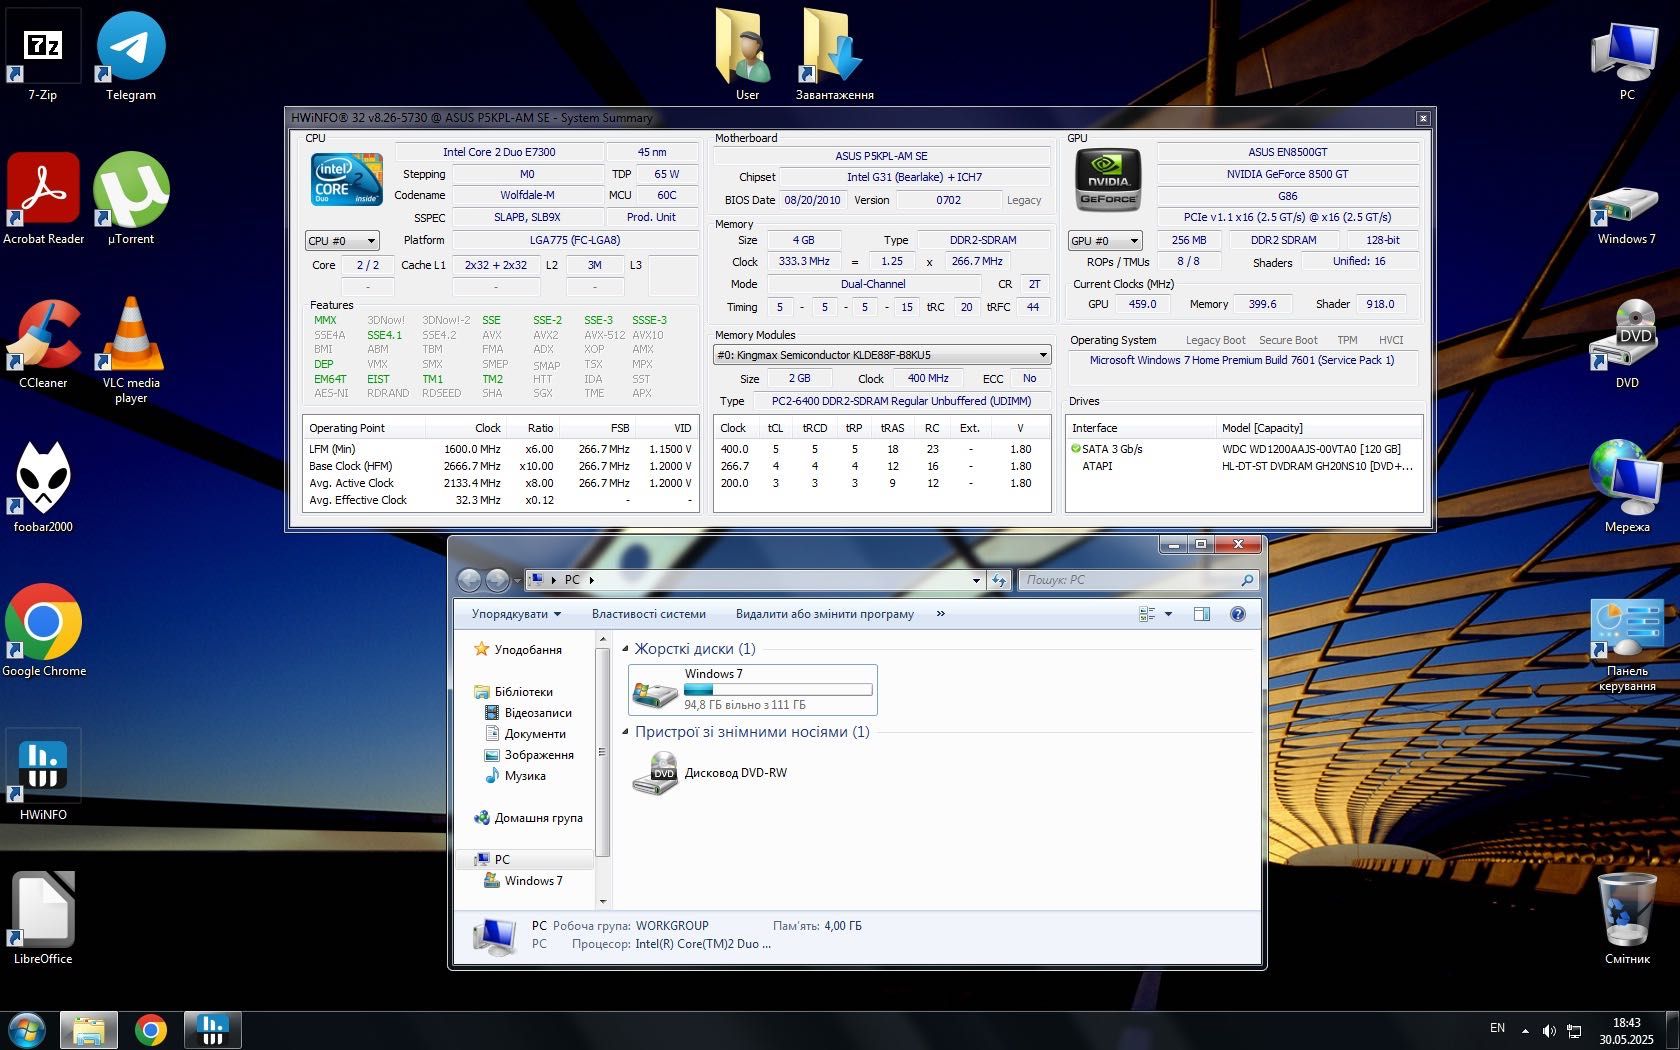Screen dimensions: 1680x1050
Task: Show hidden tray icons arrow
Action: click(x=1525, y=1030)
